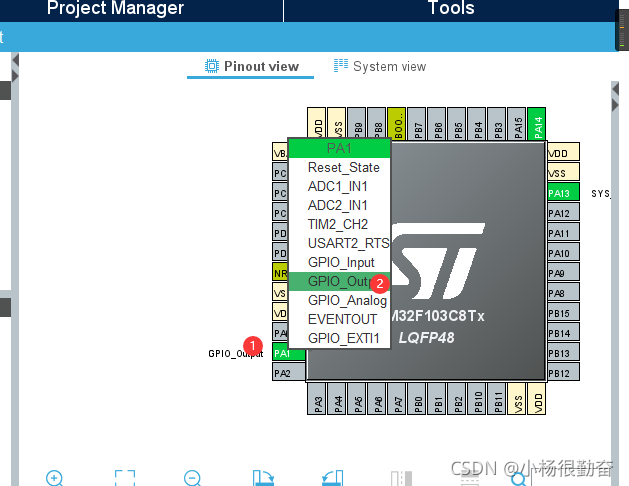Assign TIM2_CH2 to PA1

(339, 224)
